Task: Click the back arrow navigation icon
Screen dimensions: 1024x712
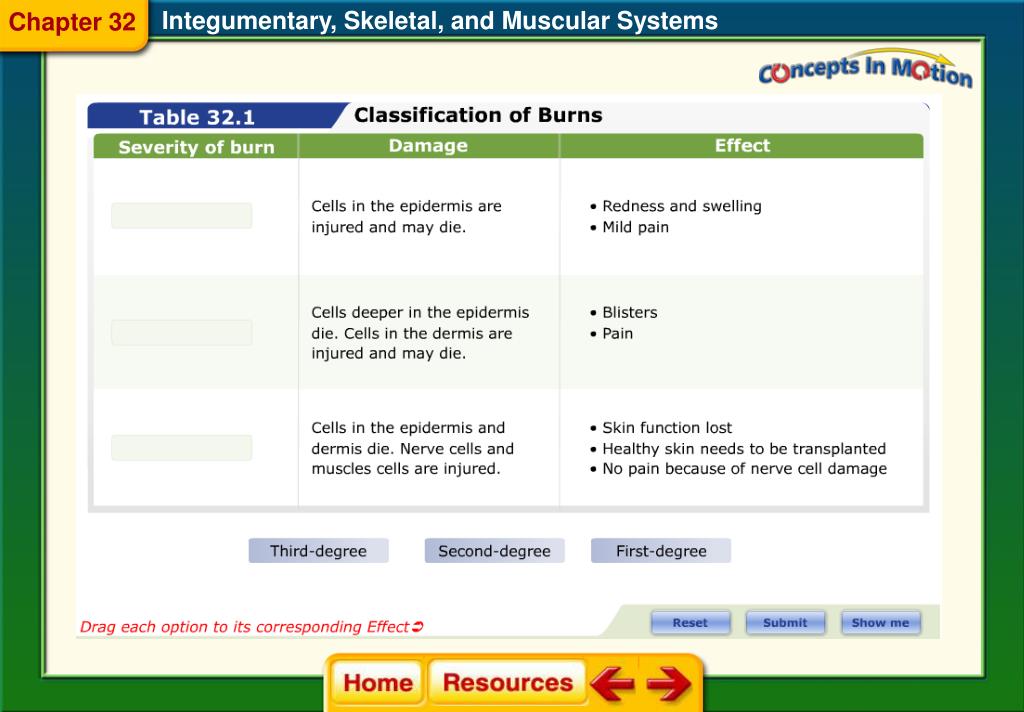Action: 612,683
